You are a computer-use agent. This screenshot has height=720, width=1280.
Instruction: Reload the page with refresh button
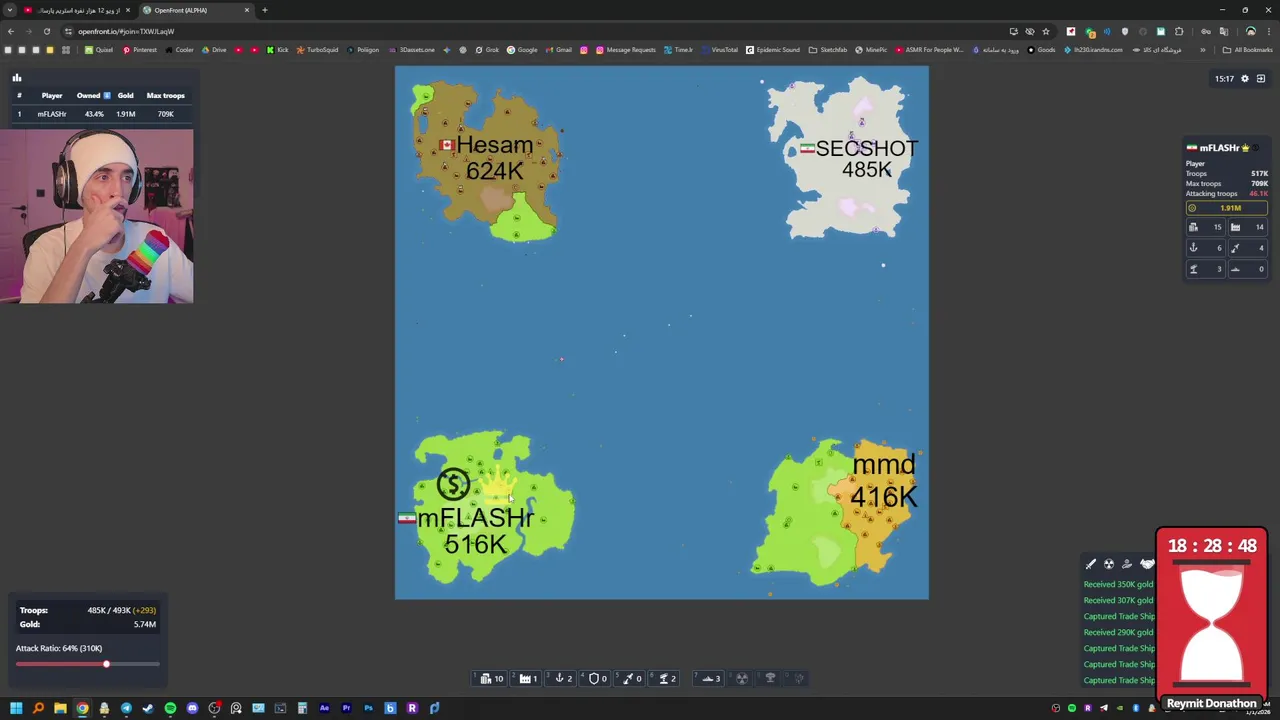click(x=46, y=31)
